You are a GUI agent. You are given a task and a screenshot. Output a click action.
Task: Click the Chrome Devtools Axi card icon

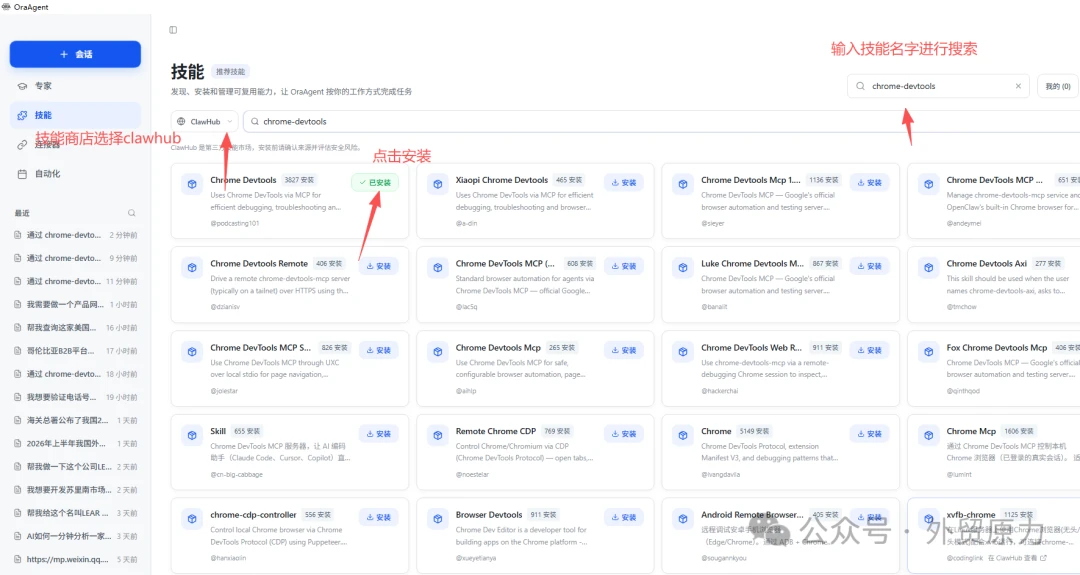(928, 267)
